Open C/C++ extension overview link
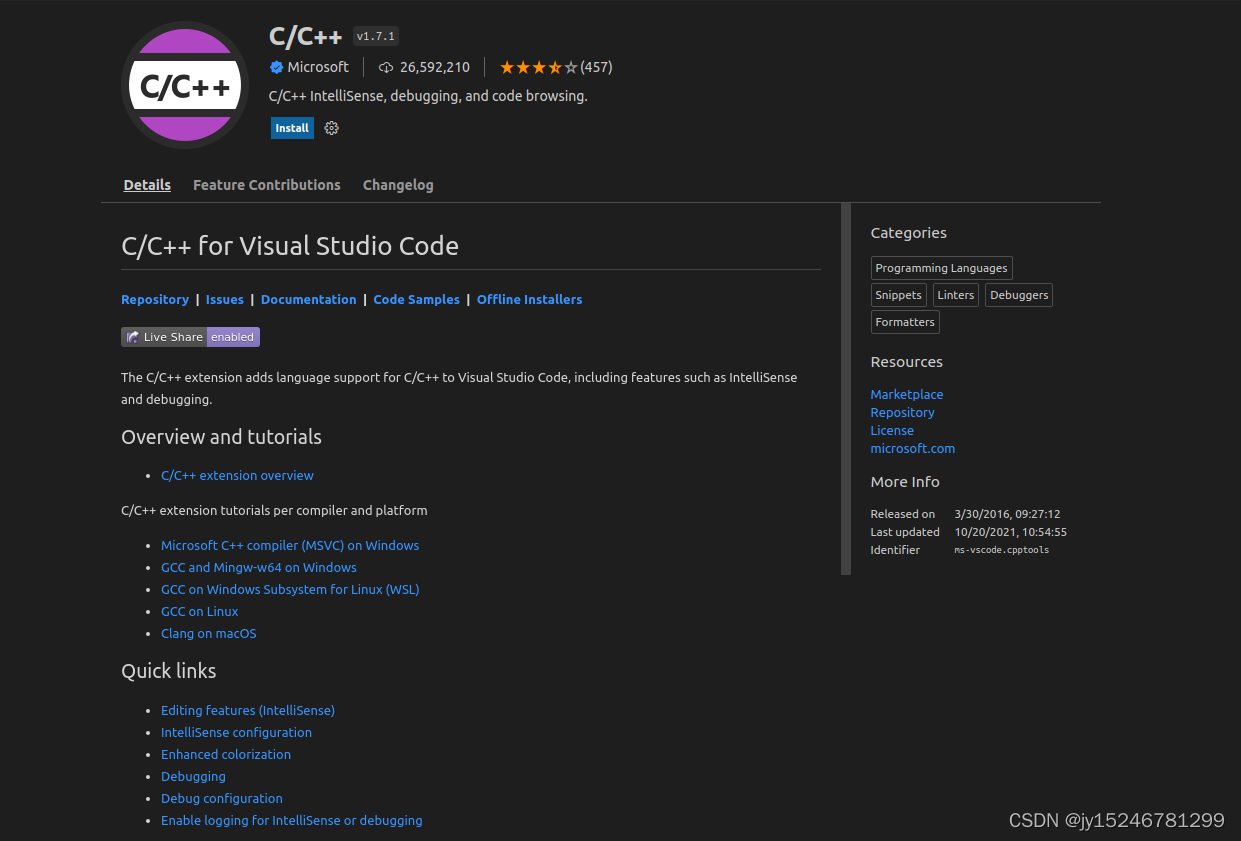1241x841 pixels. click(x=237, y=475)
